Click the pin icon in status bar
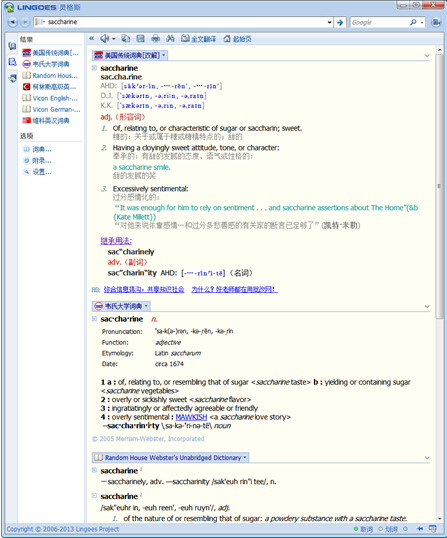The height and width of the screenshot is (538, 447). [x=420, y=529]
